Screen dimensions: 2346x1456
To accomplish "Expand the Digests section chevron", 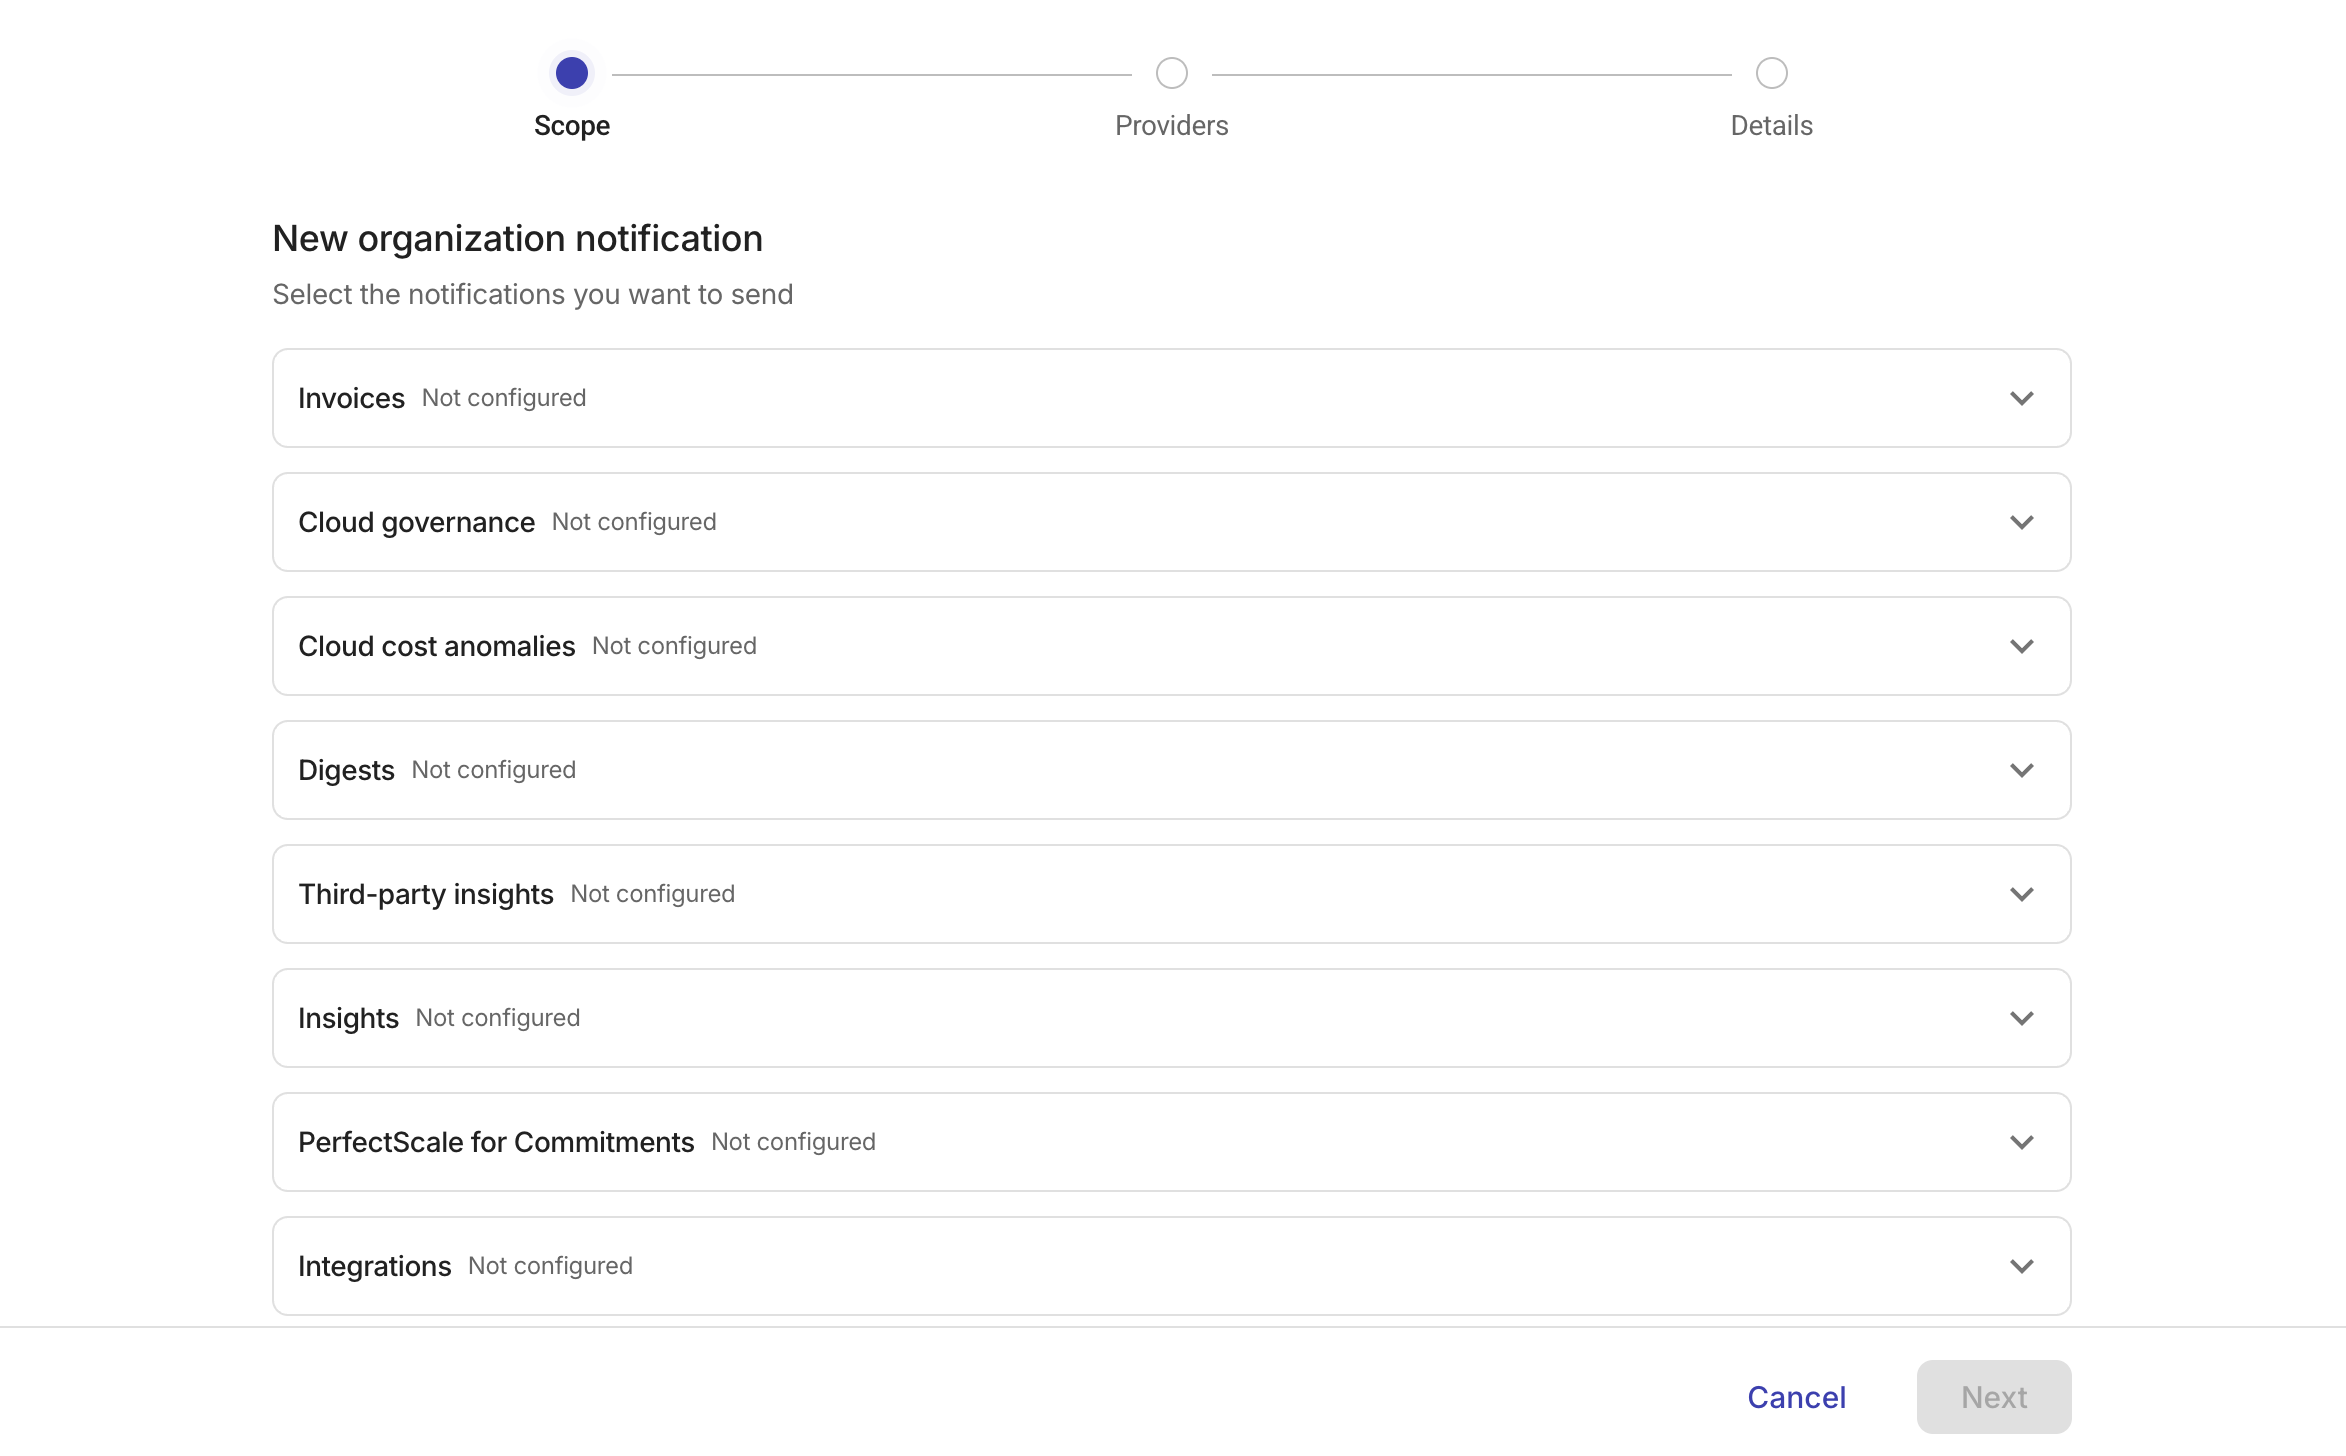I will [x=2021, y=770].
